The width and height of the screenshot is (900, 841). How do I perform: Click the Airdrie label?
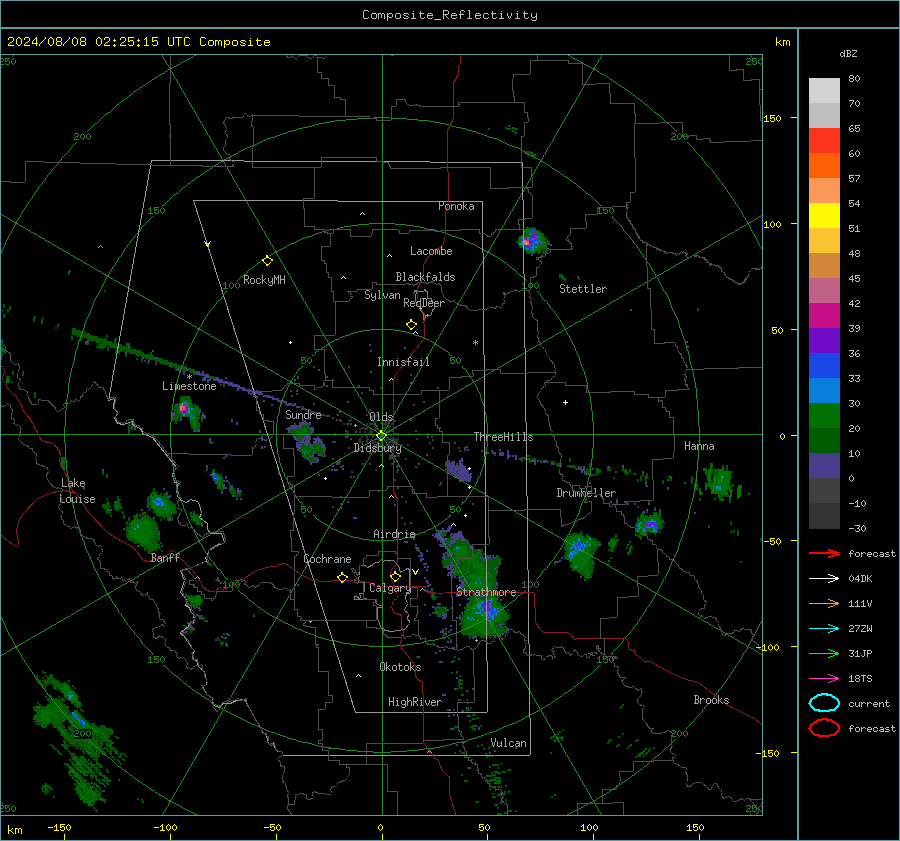394,534
